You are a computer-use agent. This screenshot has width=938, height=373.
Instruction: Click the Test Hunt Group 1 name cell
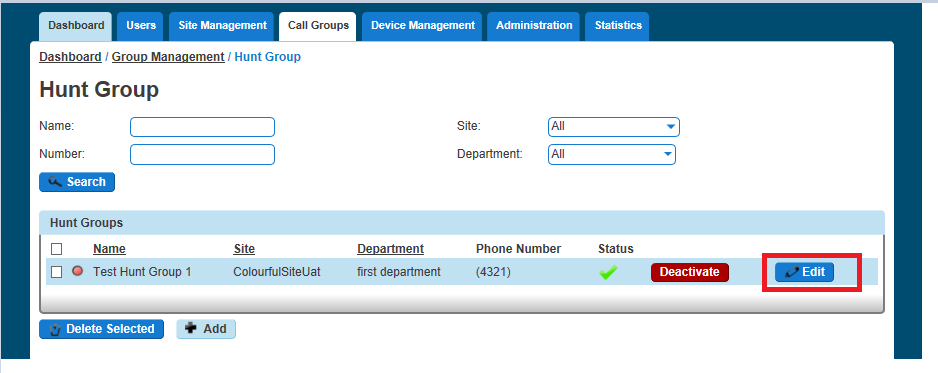pyautogui.click(x=142, y=272)
